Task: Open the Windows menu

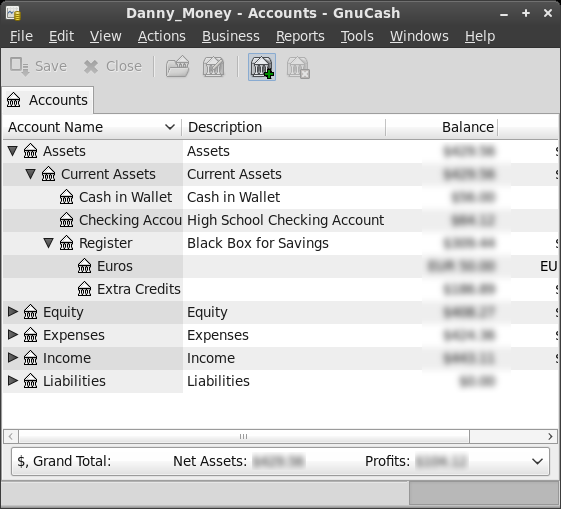Action: coord(419,36)
